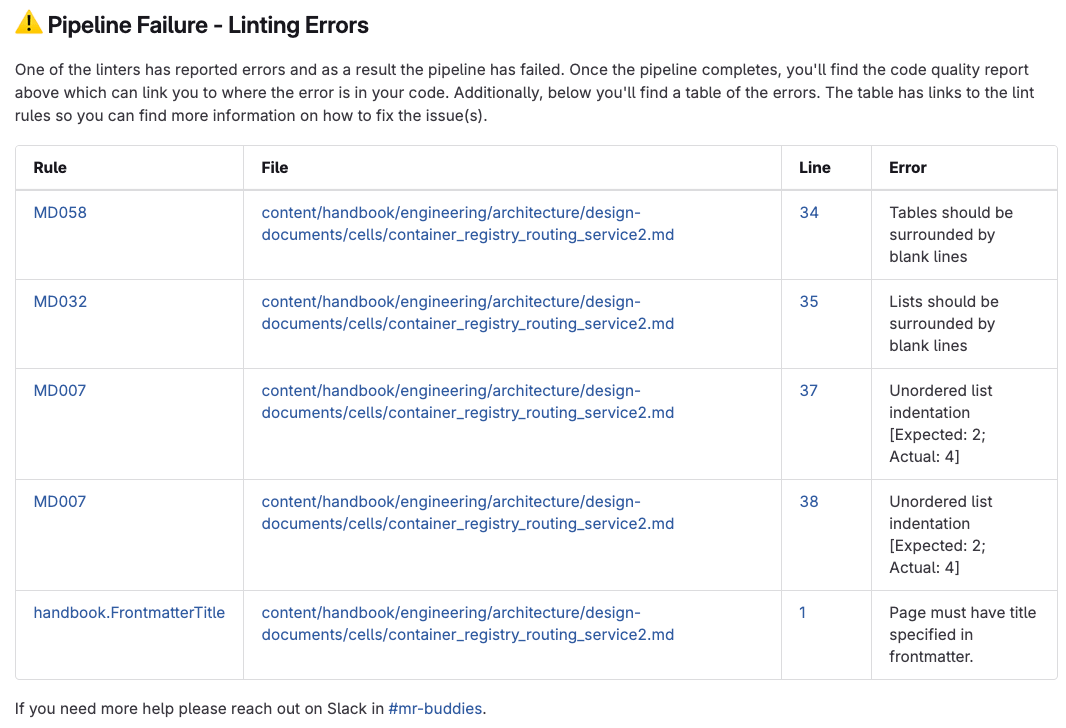Open the handbook.FrontmatterTitle rule link

[129, 612]
